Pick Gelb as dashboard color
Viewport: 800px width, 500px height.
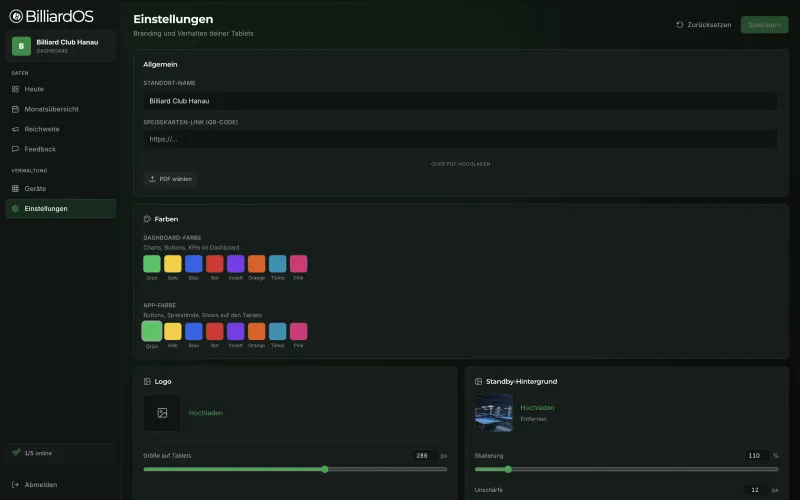(173, 264)
